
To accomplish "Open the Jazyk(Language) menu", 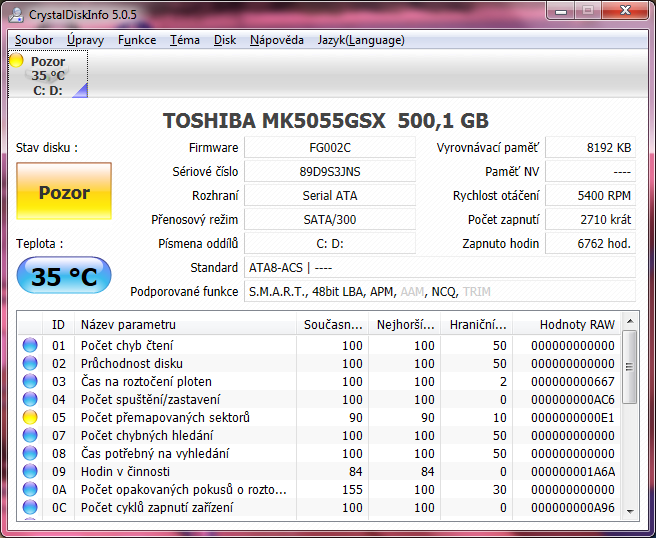I will [361, 40].
